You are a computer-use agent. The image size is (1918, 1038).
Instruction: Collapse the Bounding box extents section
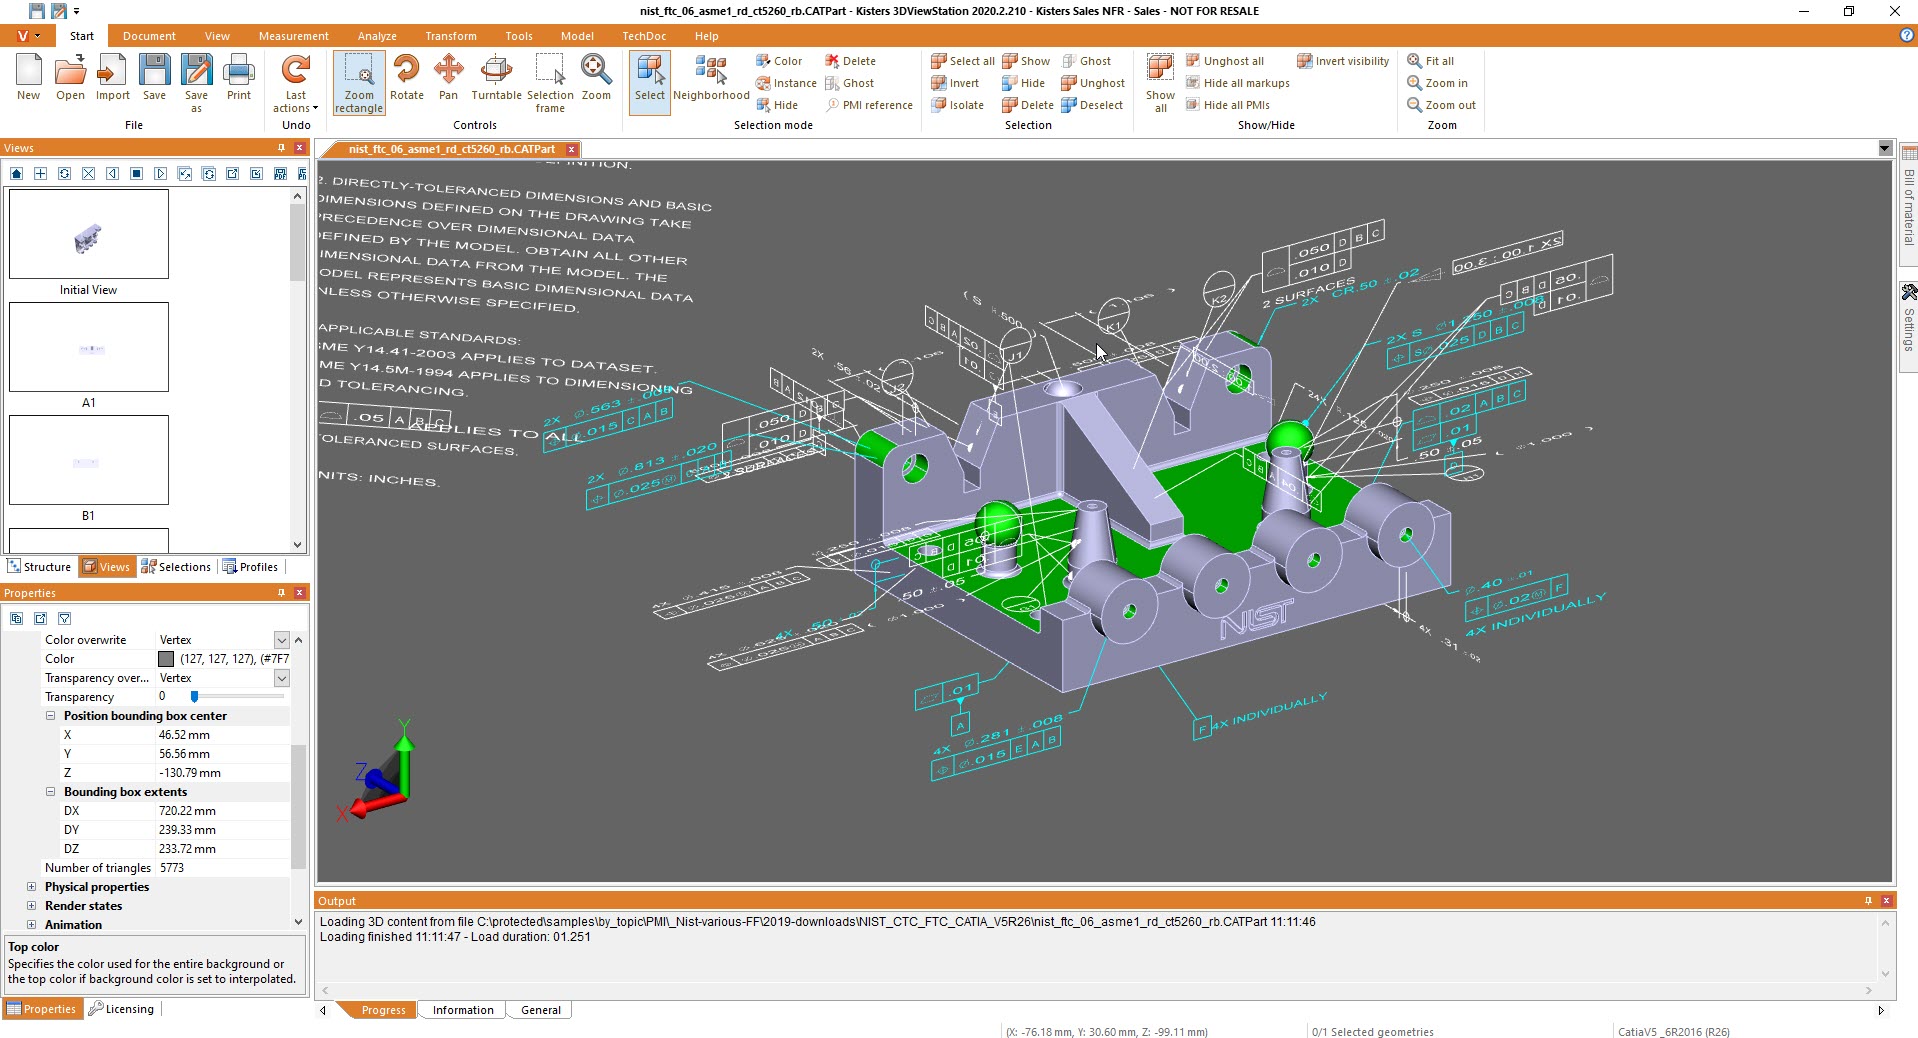coord(50,792)
